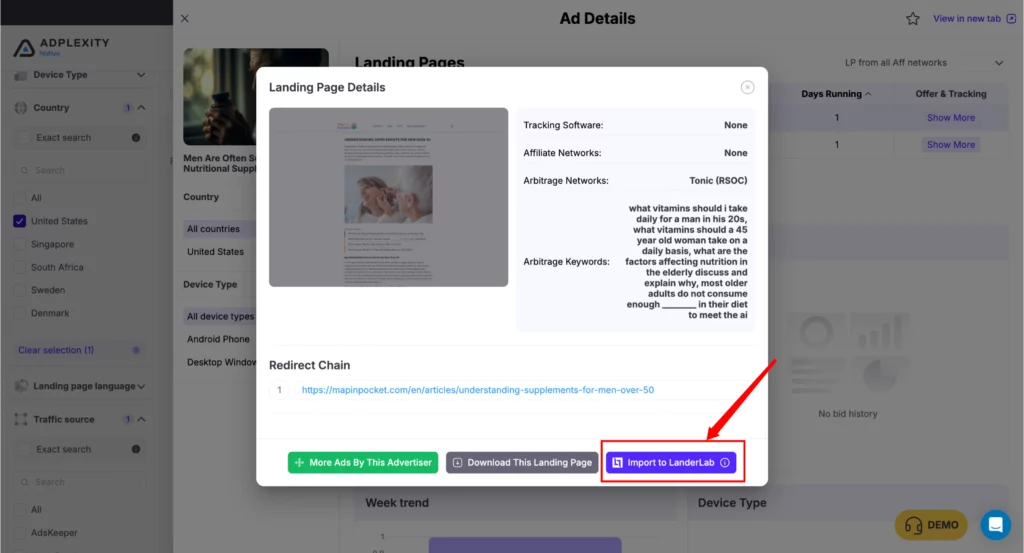
Task: Download This Landing Page
Action: click(x=522, y=462)
